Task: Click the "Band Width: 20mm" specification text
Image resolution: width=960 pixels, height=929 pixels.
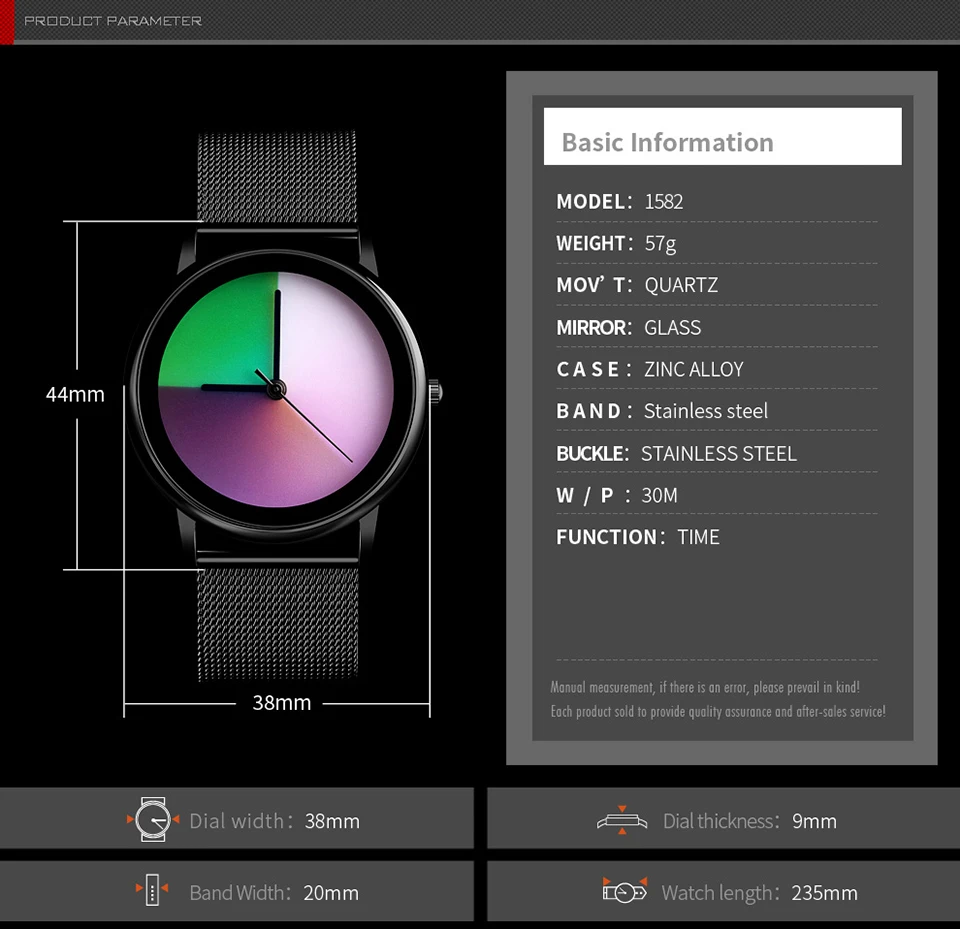Action: point(274,892)
